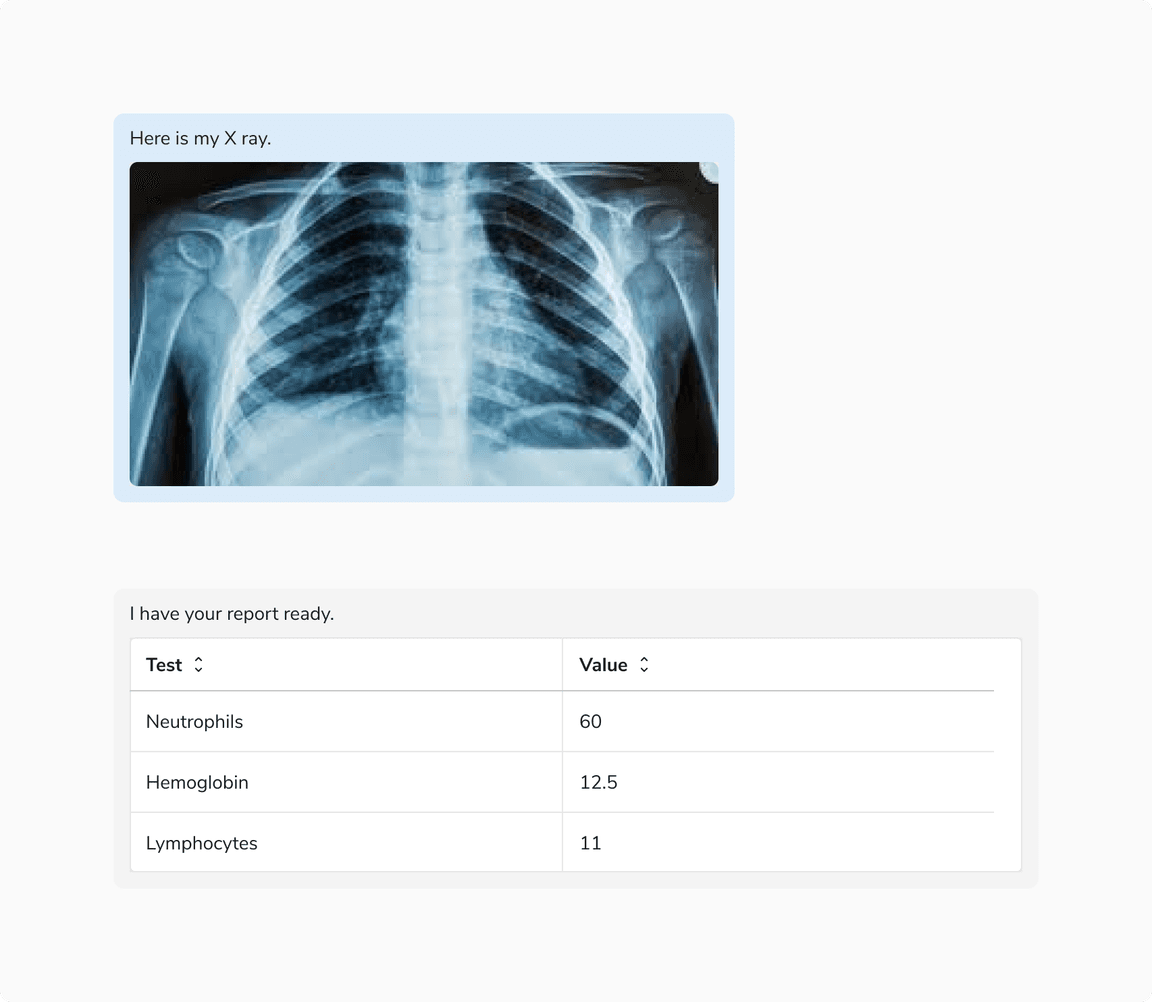Select the Lymphocytes row name cell
The width and height of the screenshot is (1152, 1002).
pyautogui.click(x=202, y=844)
